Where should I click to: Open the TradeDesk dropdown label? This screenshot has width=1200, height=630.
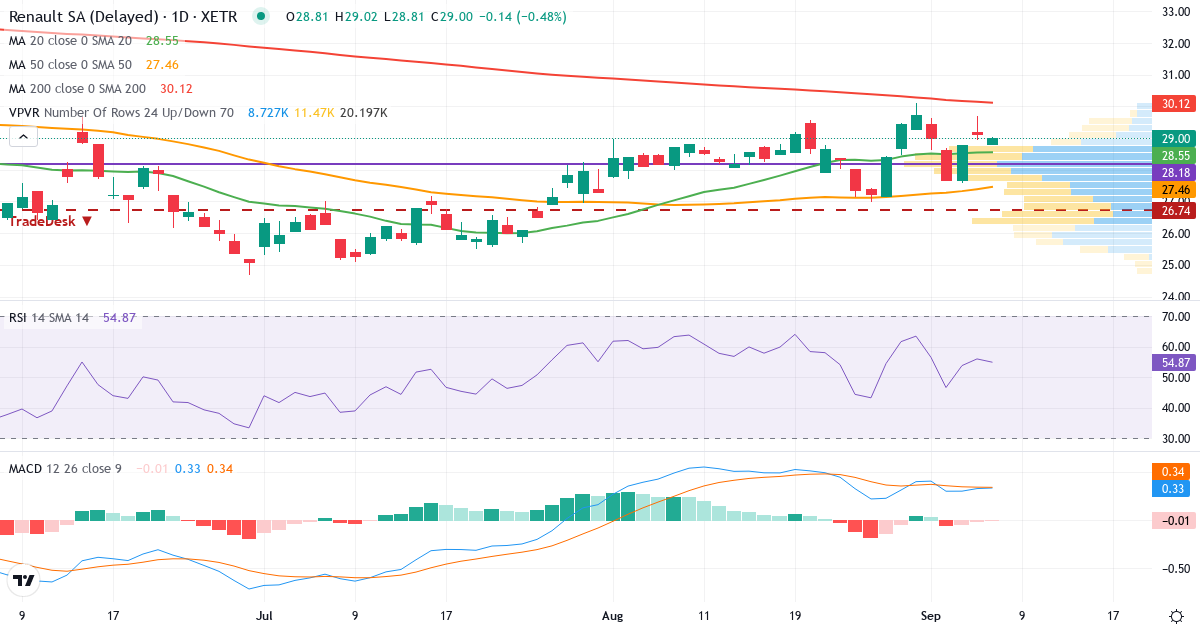[51, 220]
